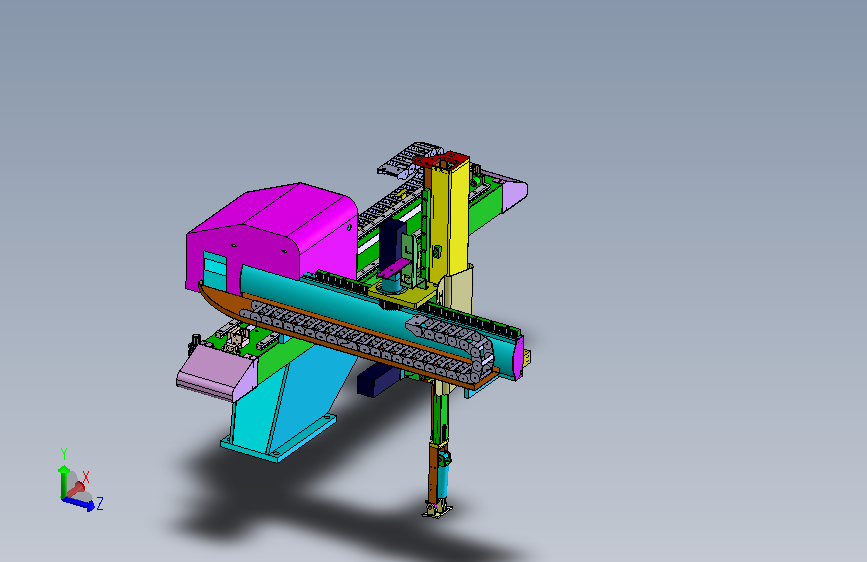Select the lavender end cap at lower left
The height and width of the screenshot is (562, 867).
[216, 371]
